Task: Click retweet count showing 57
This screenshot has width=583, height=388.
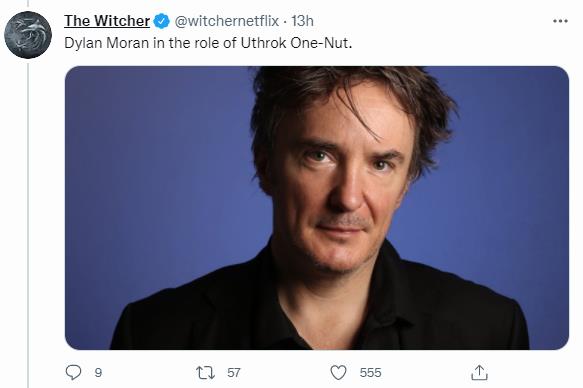Action: 234,372
